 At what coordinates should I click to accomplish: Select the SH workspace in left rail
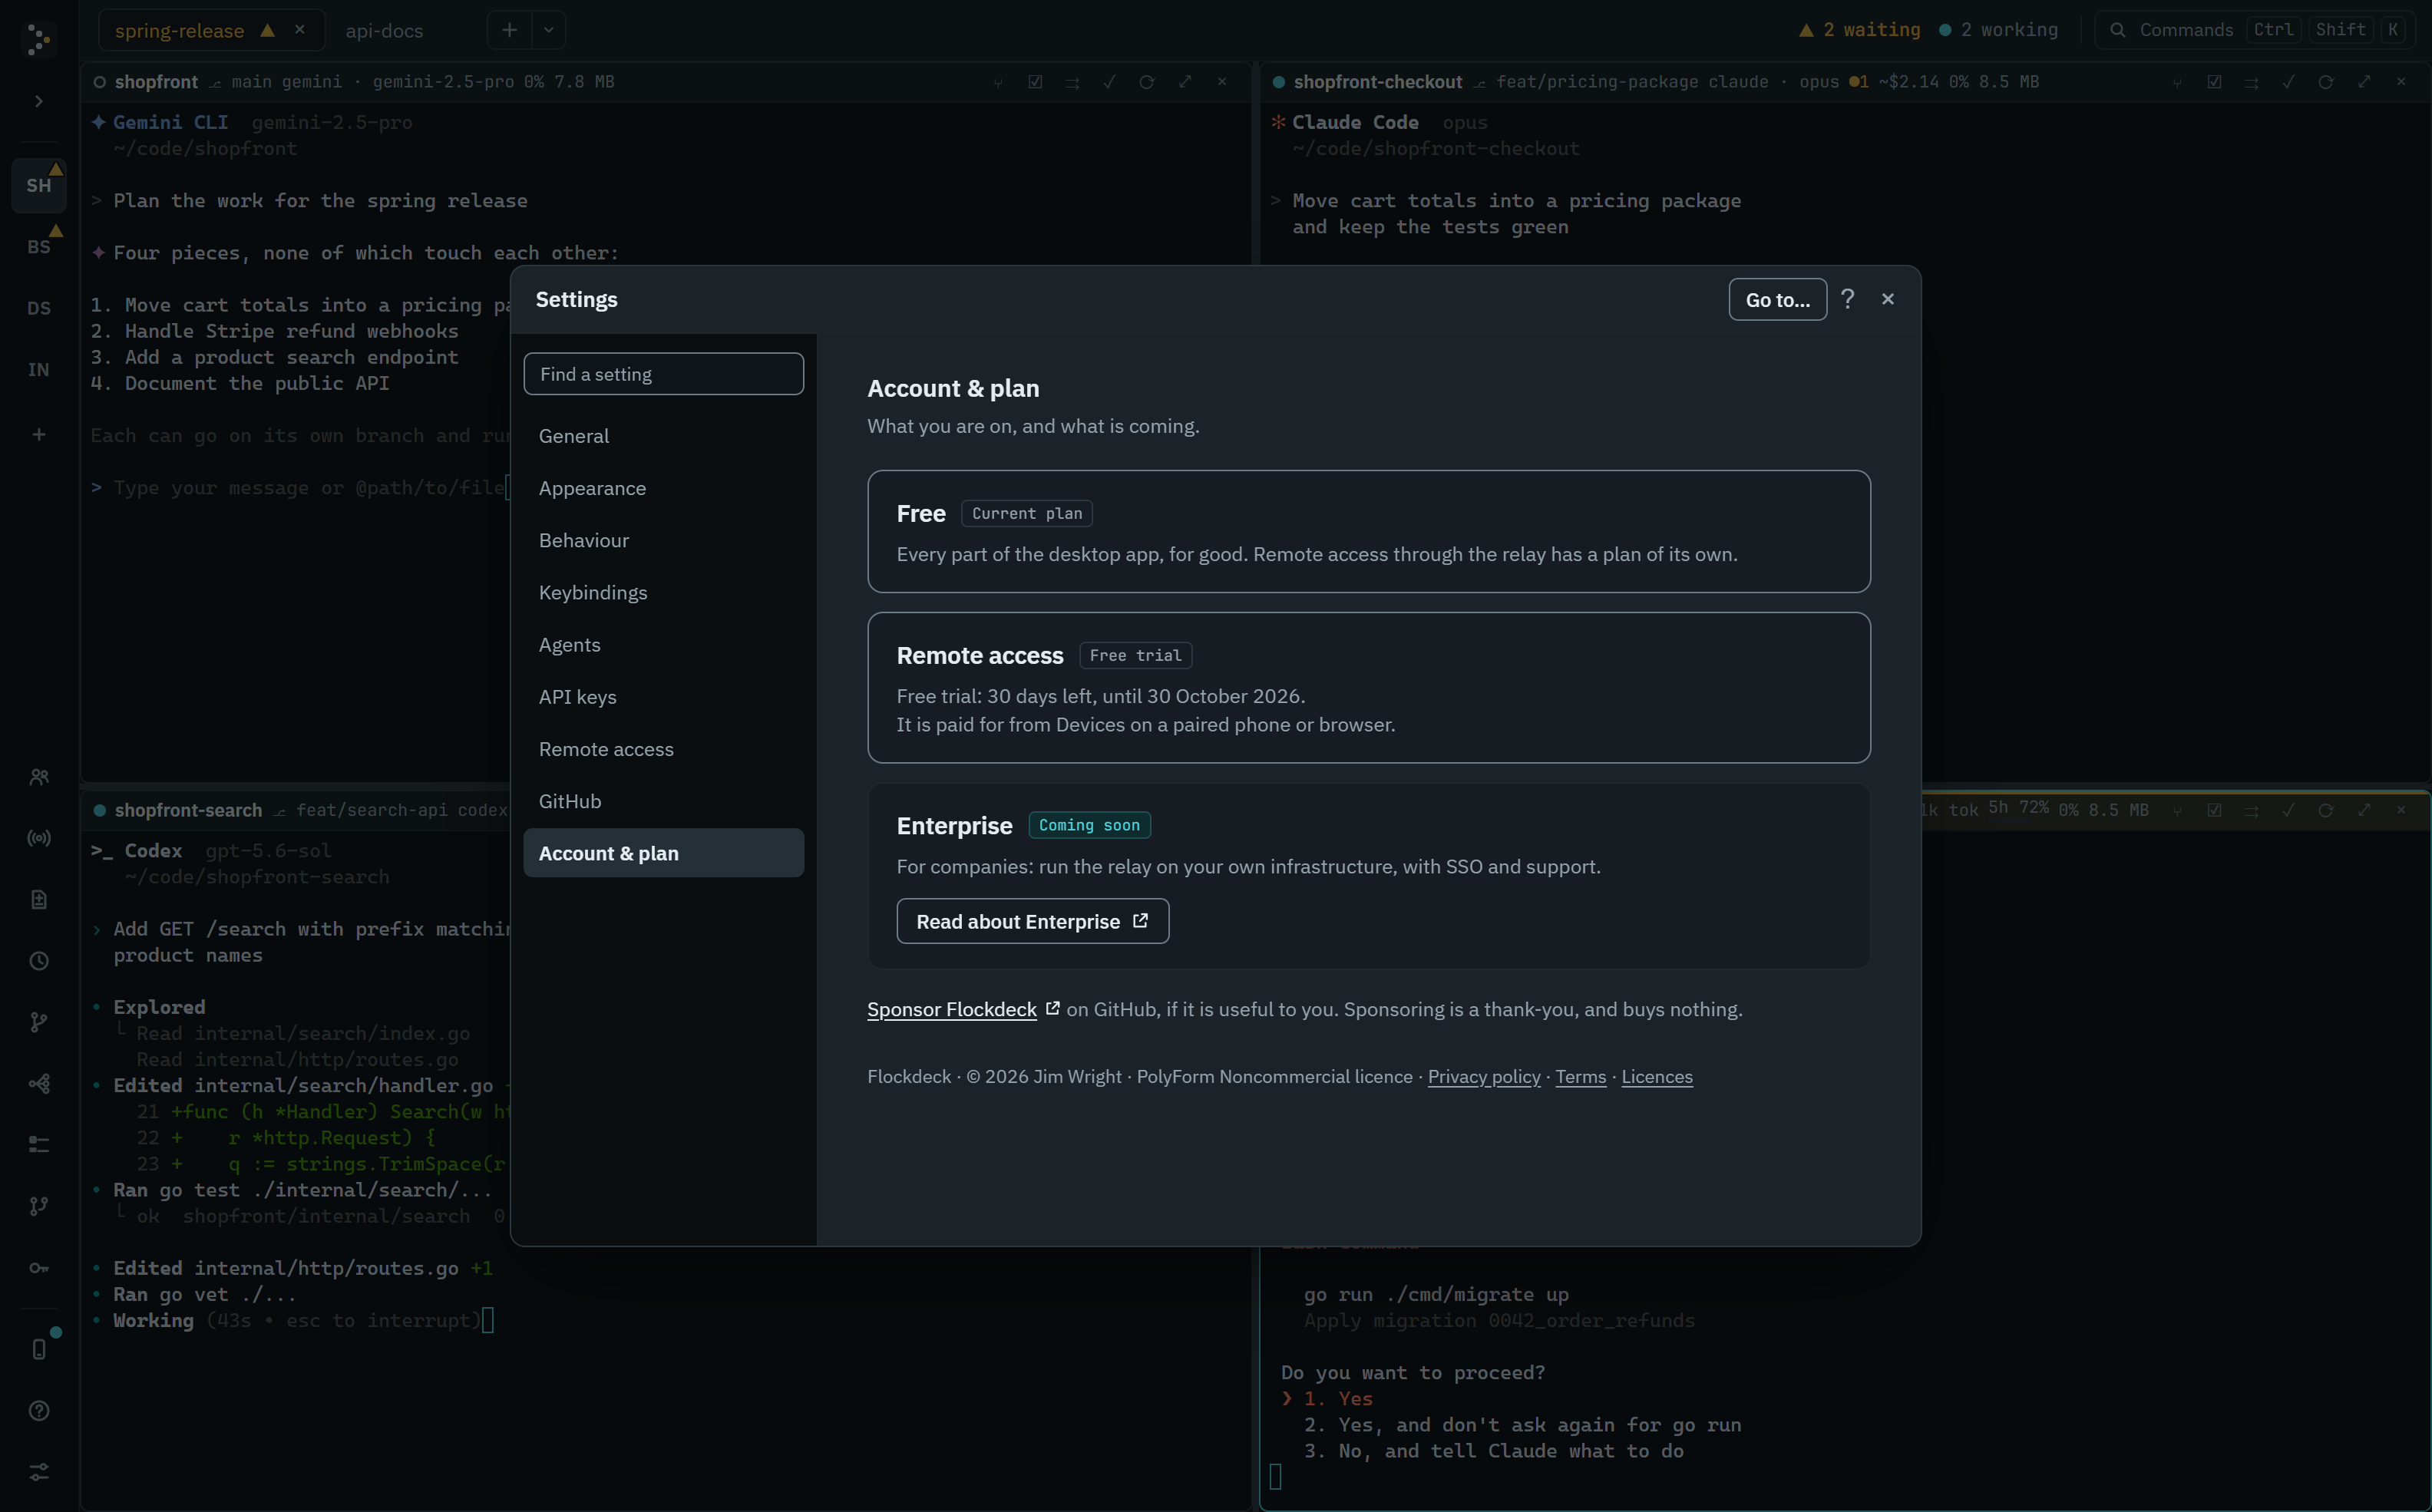tap(39, 185)
